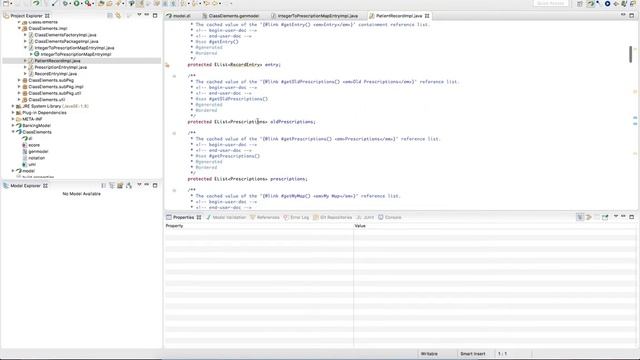Select the ClassElements.util package

(x=47, y=100)
